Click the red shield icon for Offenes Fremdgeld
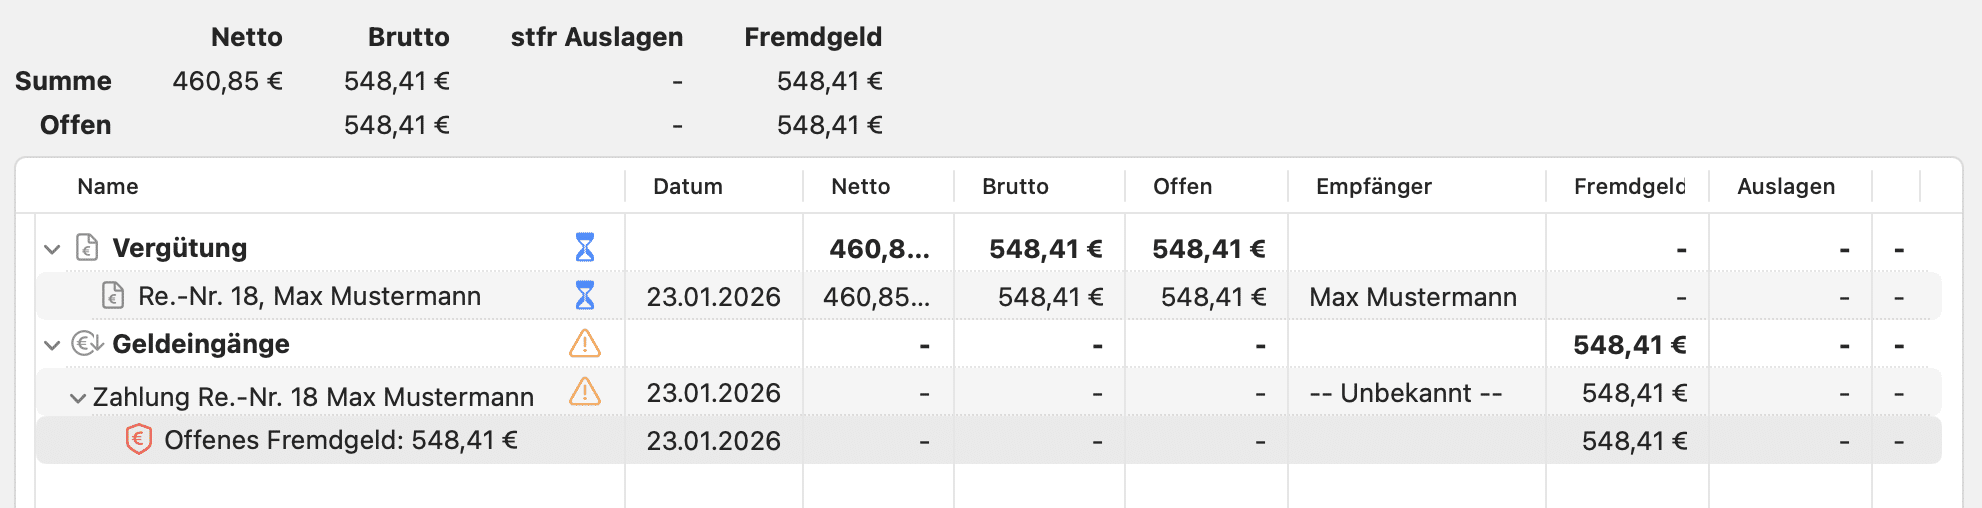This screenshot has width=1982, height=508. pos(139,439)
